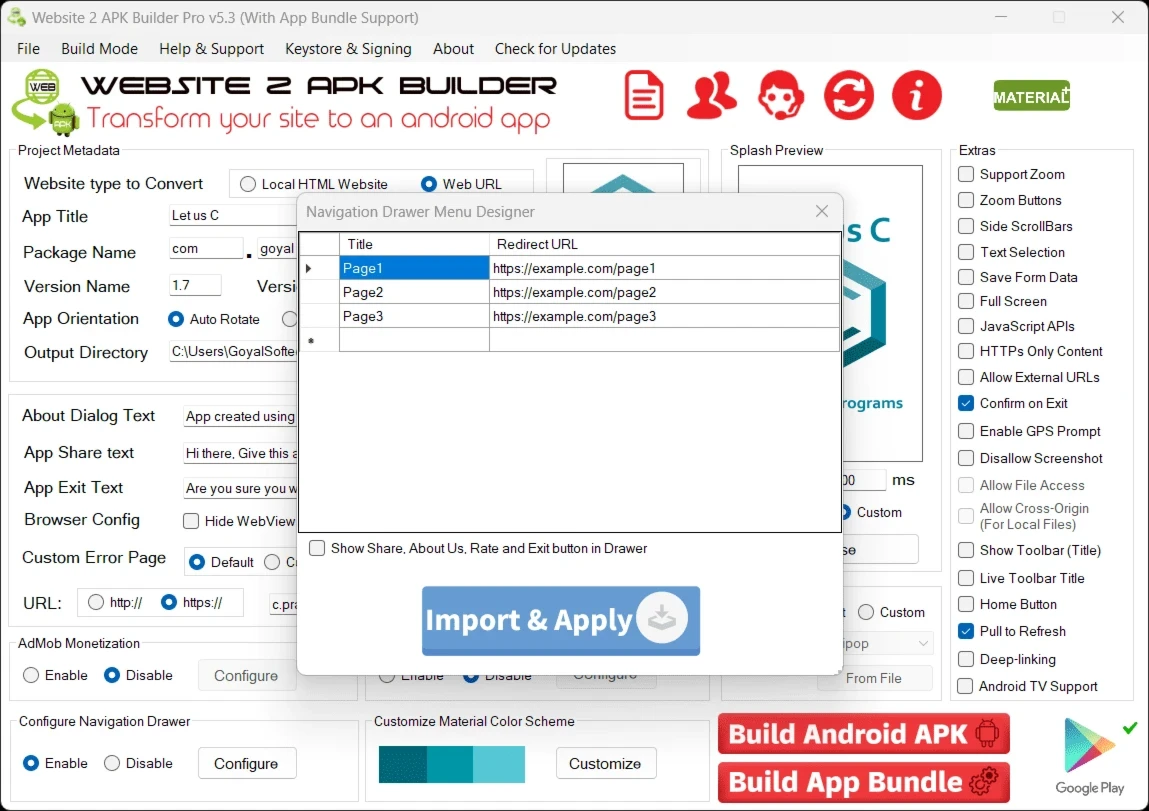Click the Version Name input field

click(195, 285)
